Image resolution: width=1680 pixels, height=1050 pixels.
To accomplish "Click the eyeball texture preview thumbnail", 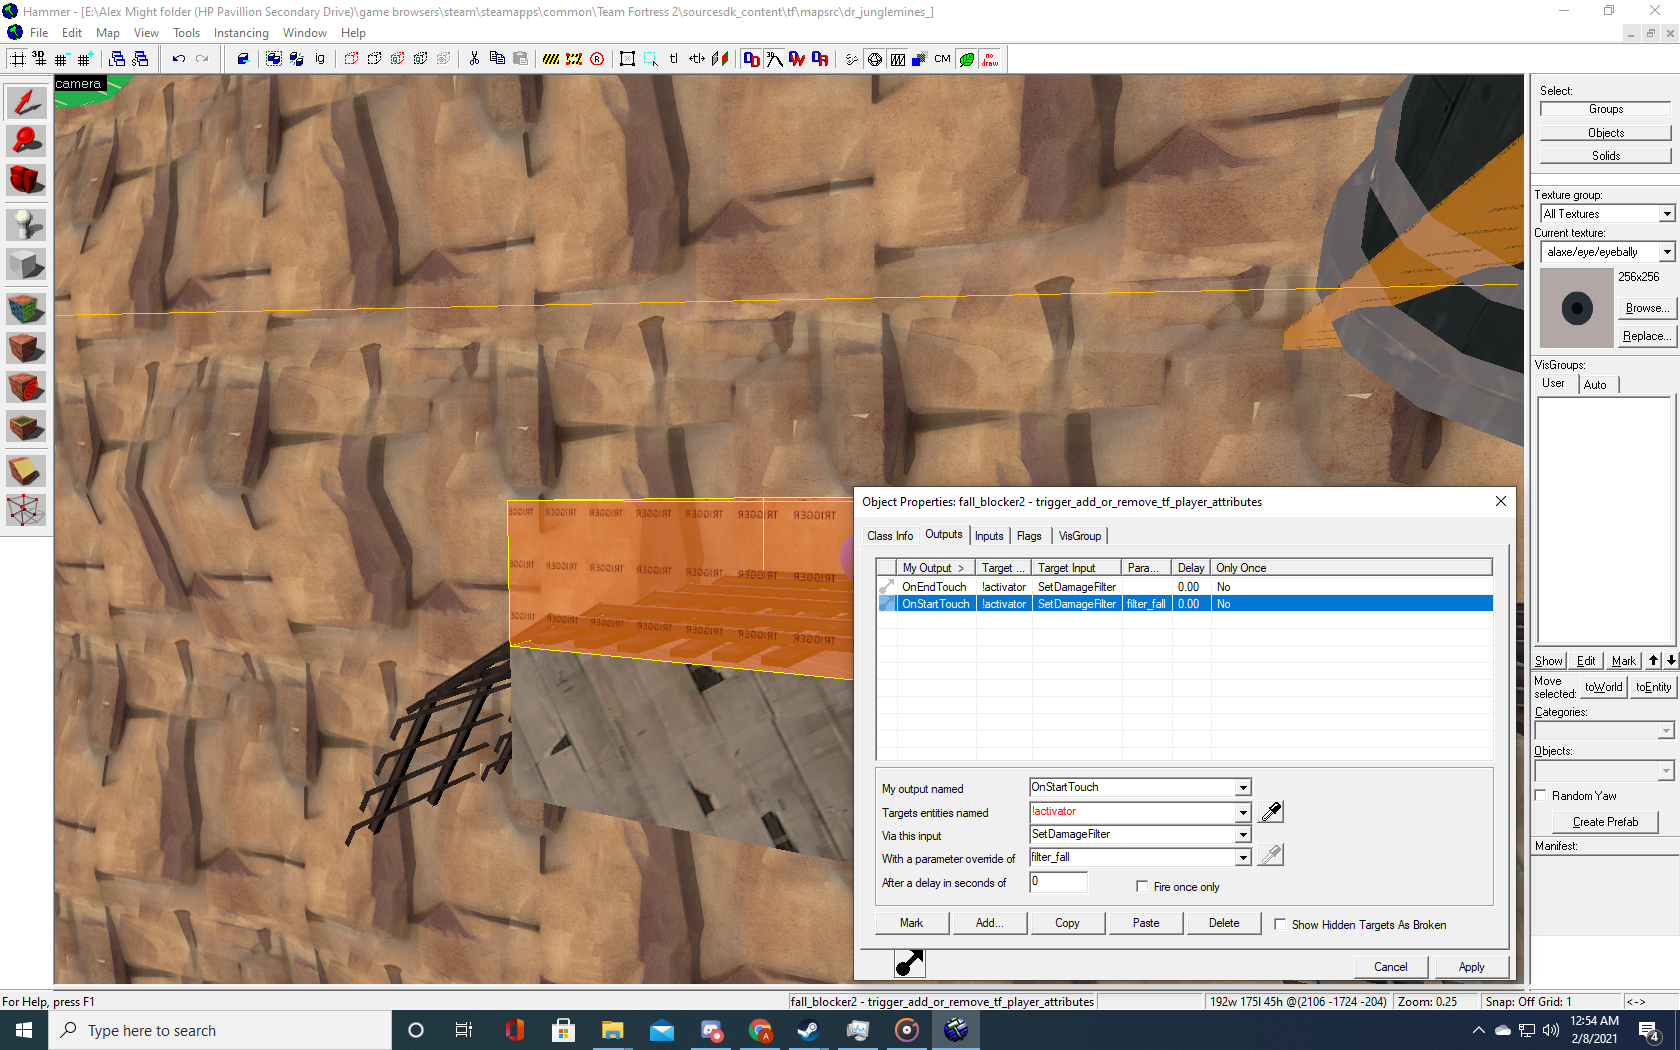I will click(1577, 308).
